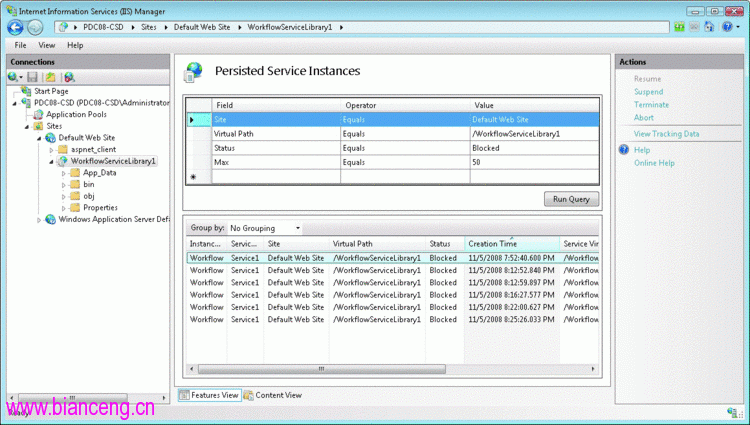Click Create New Connection globe icon in Connections toolbar
750x425 pixels.
click(13, 77)
